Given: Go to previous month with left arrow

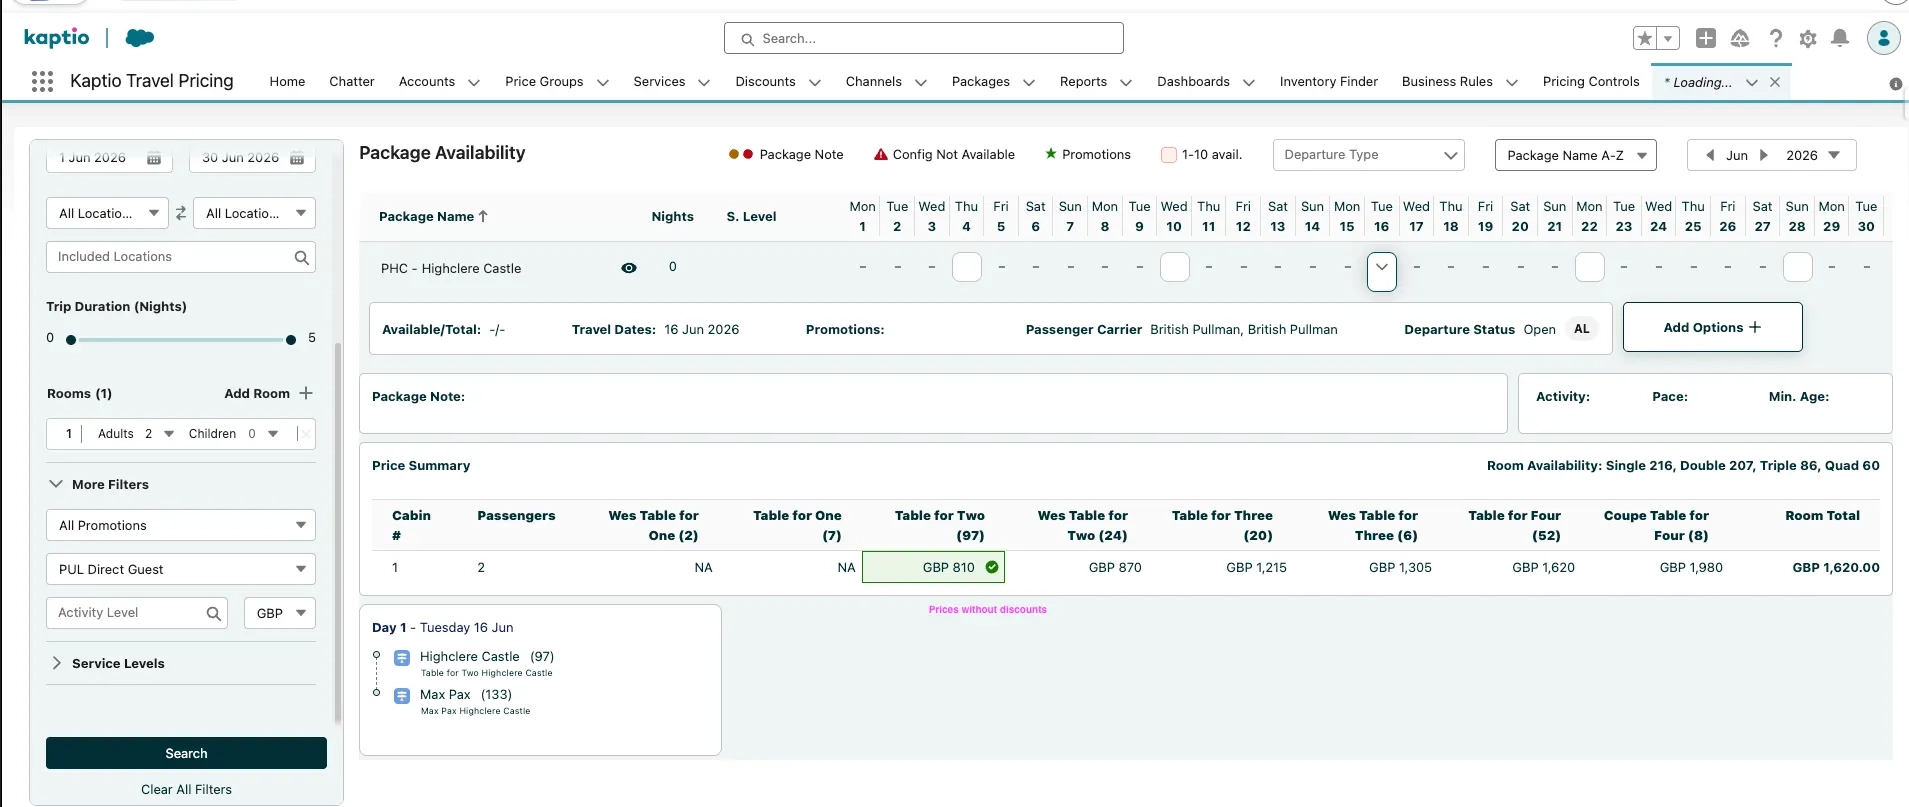Looking at the screenshot, I should pos(1710,155).
